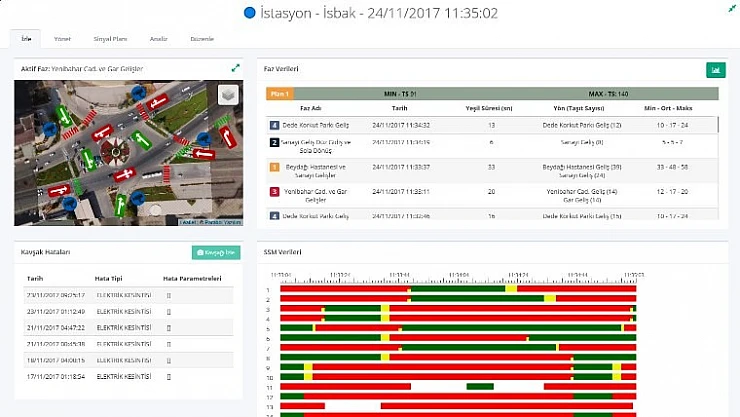
Task: Select the blue sensor marker at map top
Action: [x=138, y=93]
